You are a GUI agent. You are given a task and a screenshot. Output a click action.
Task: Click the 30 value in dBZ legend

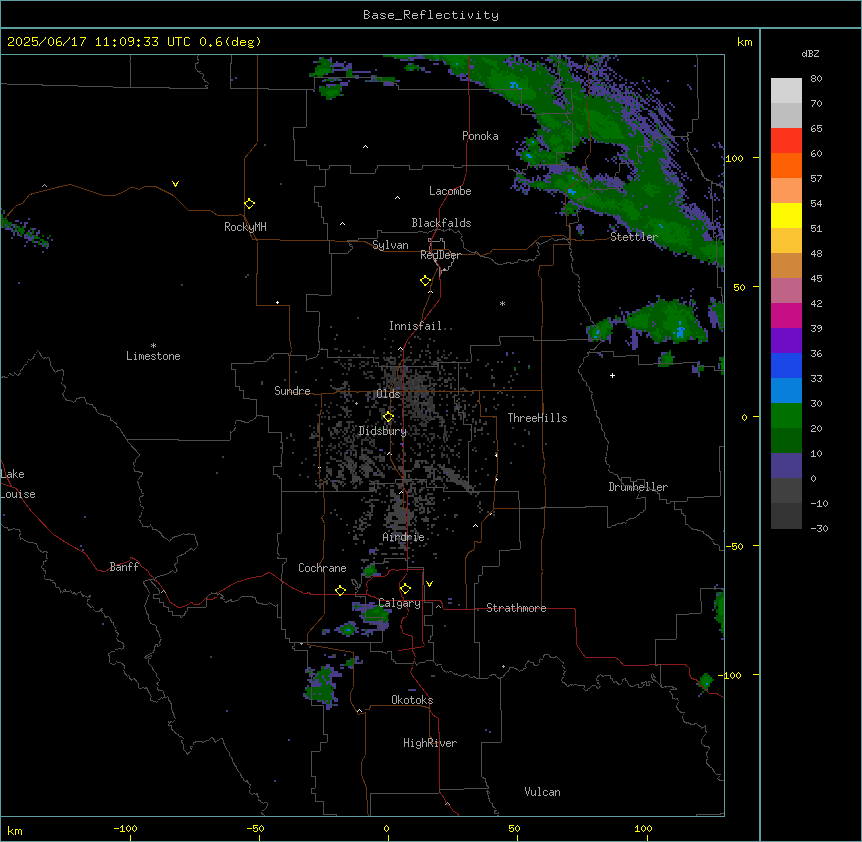pos(816,403)
